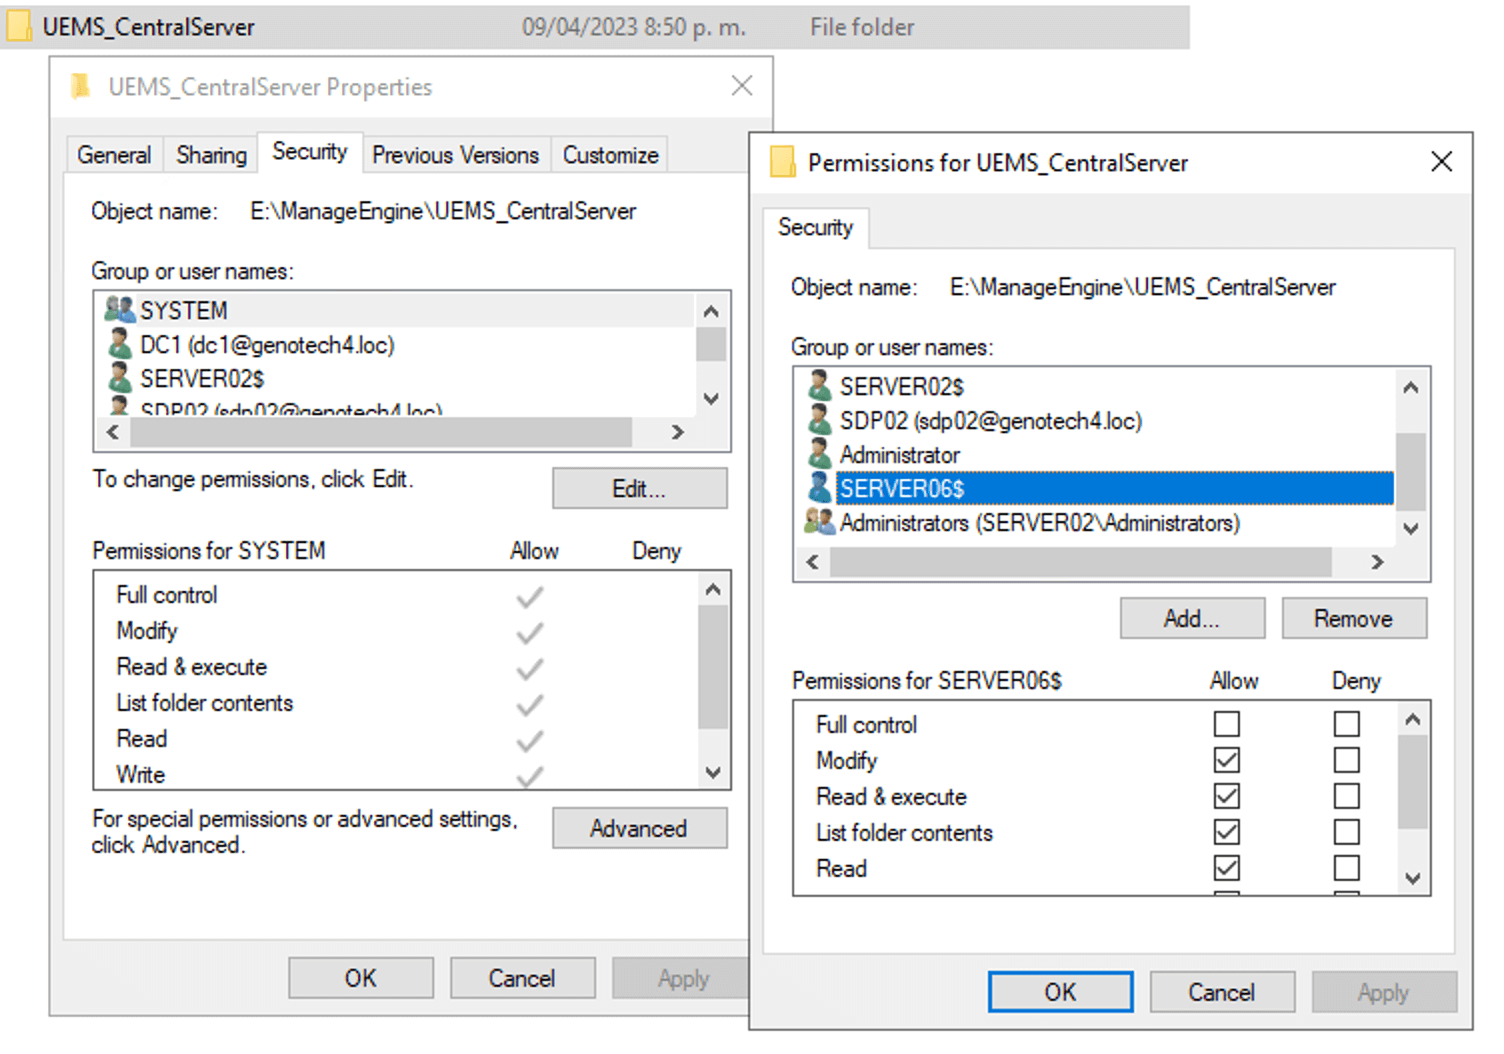Click Cancel in Permissions dialog
The width and height of the screenshot is (1504, 1054).
point(1222,992)
